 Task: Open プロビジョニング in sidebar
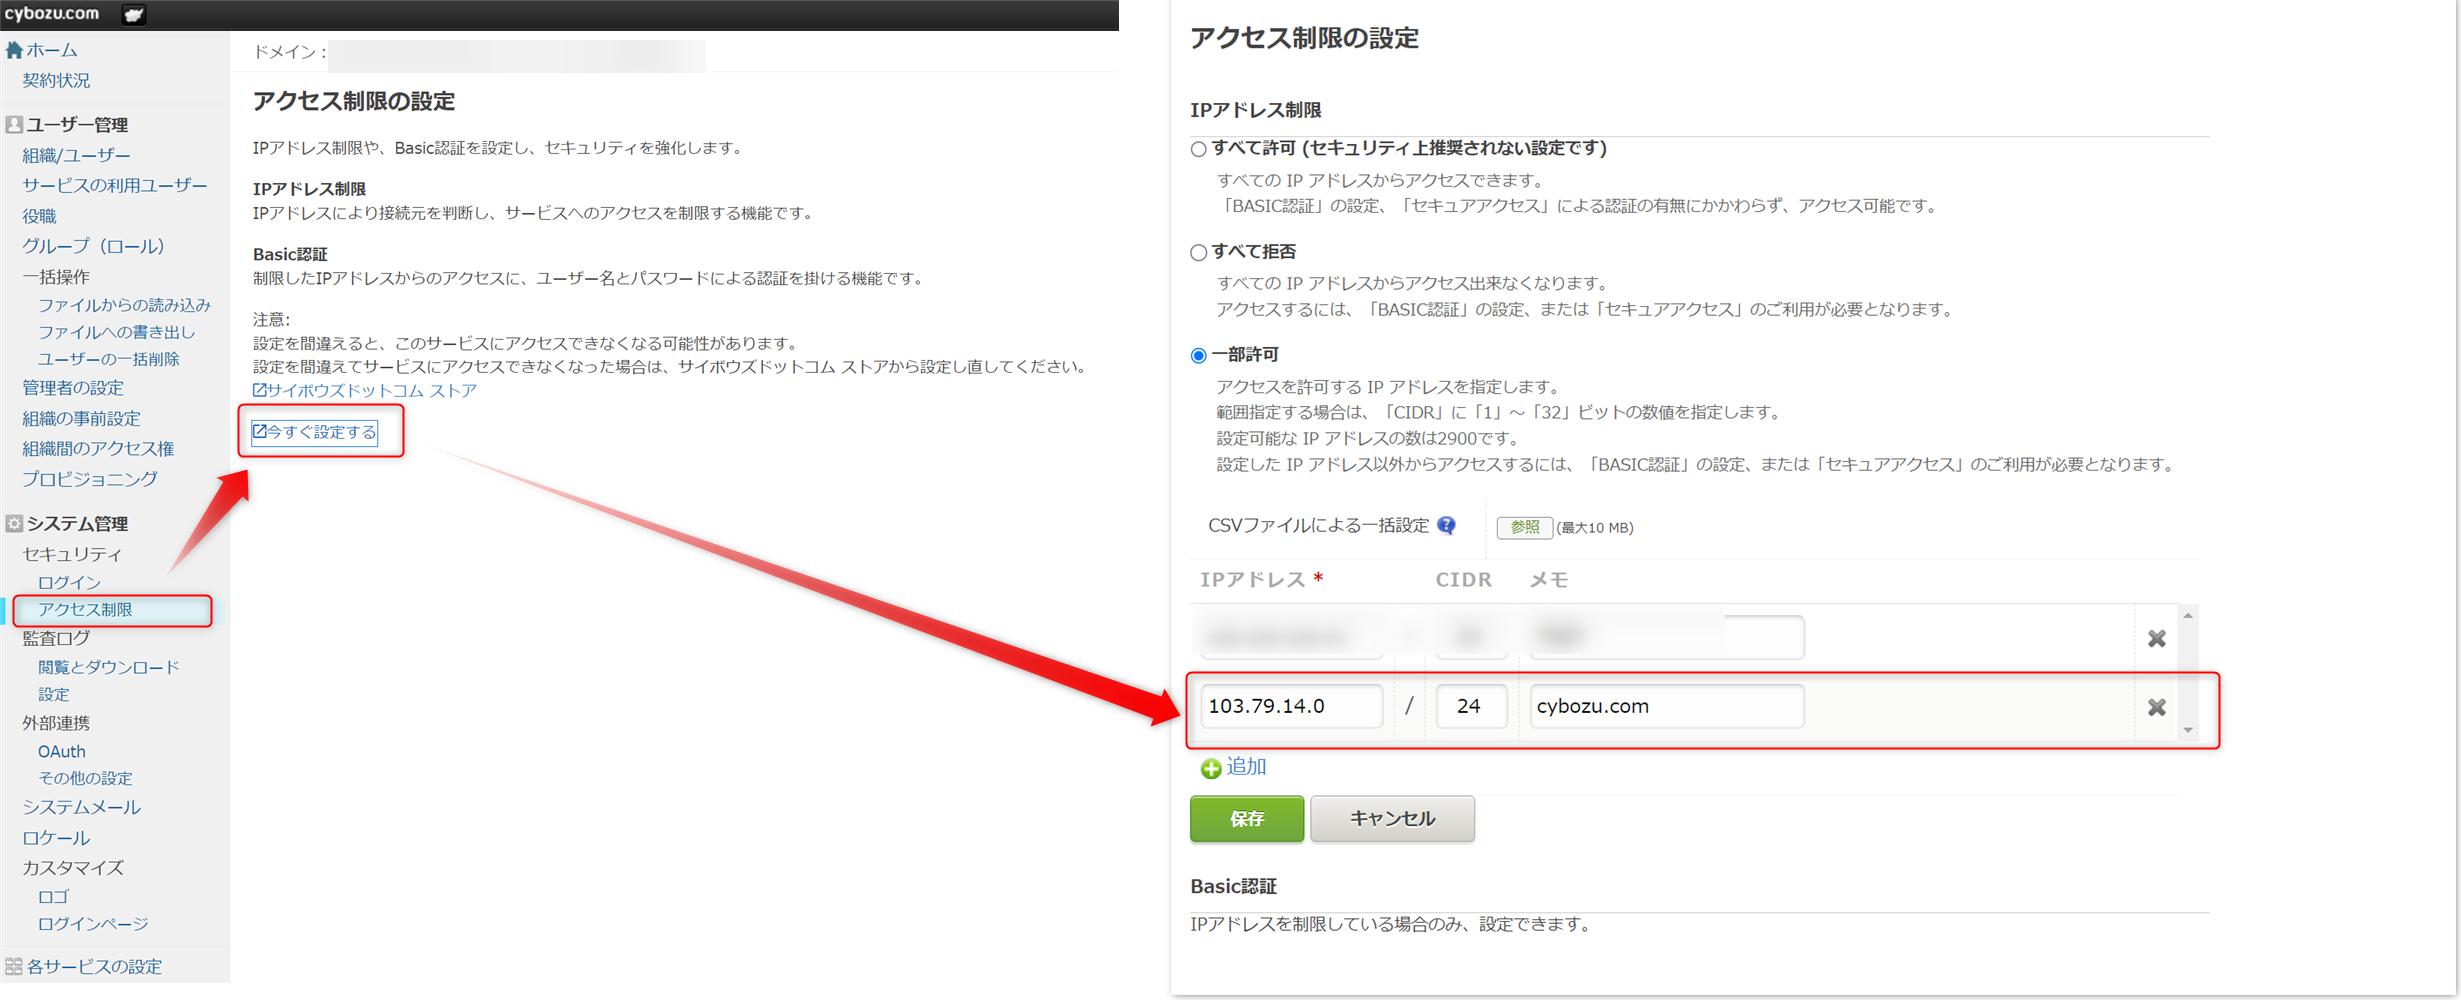(90, 479)
